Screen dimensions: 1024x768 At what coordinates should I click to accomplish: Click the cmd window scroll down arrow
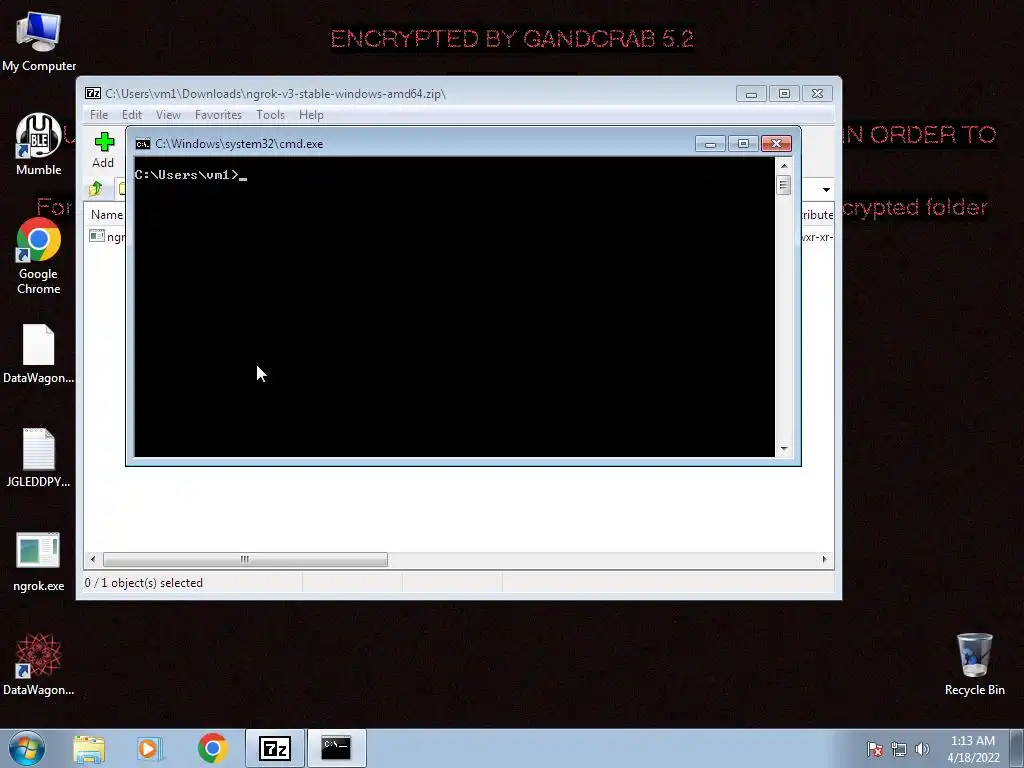(784, 449)
